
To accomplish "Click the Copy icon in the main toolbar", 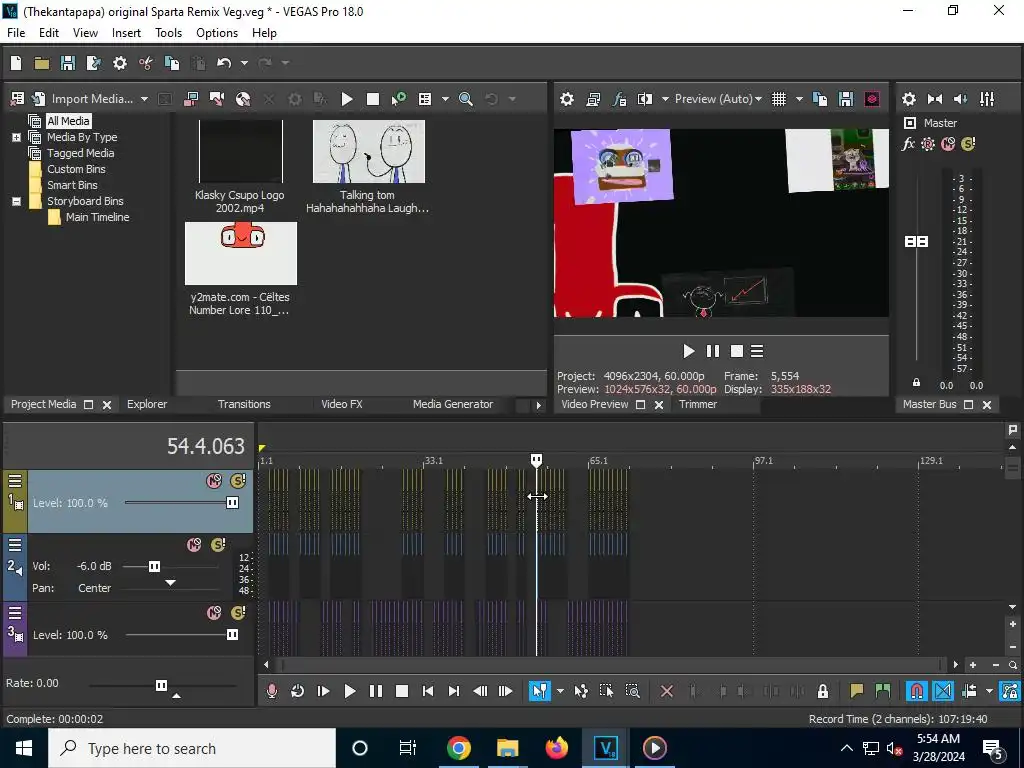I will tap(172, 63).
